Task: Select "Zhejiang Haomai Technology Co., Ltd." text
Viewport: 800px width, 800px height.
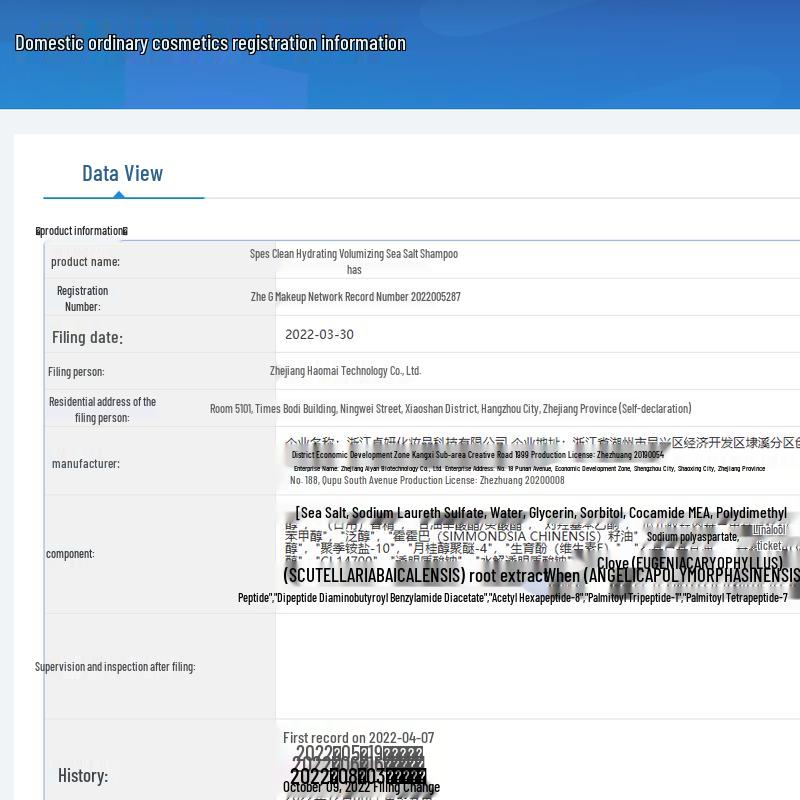Action: [345, 371]
